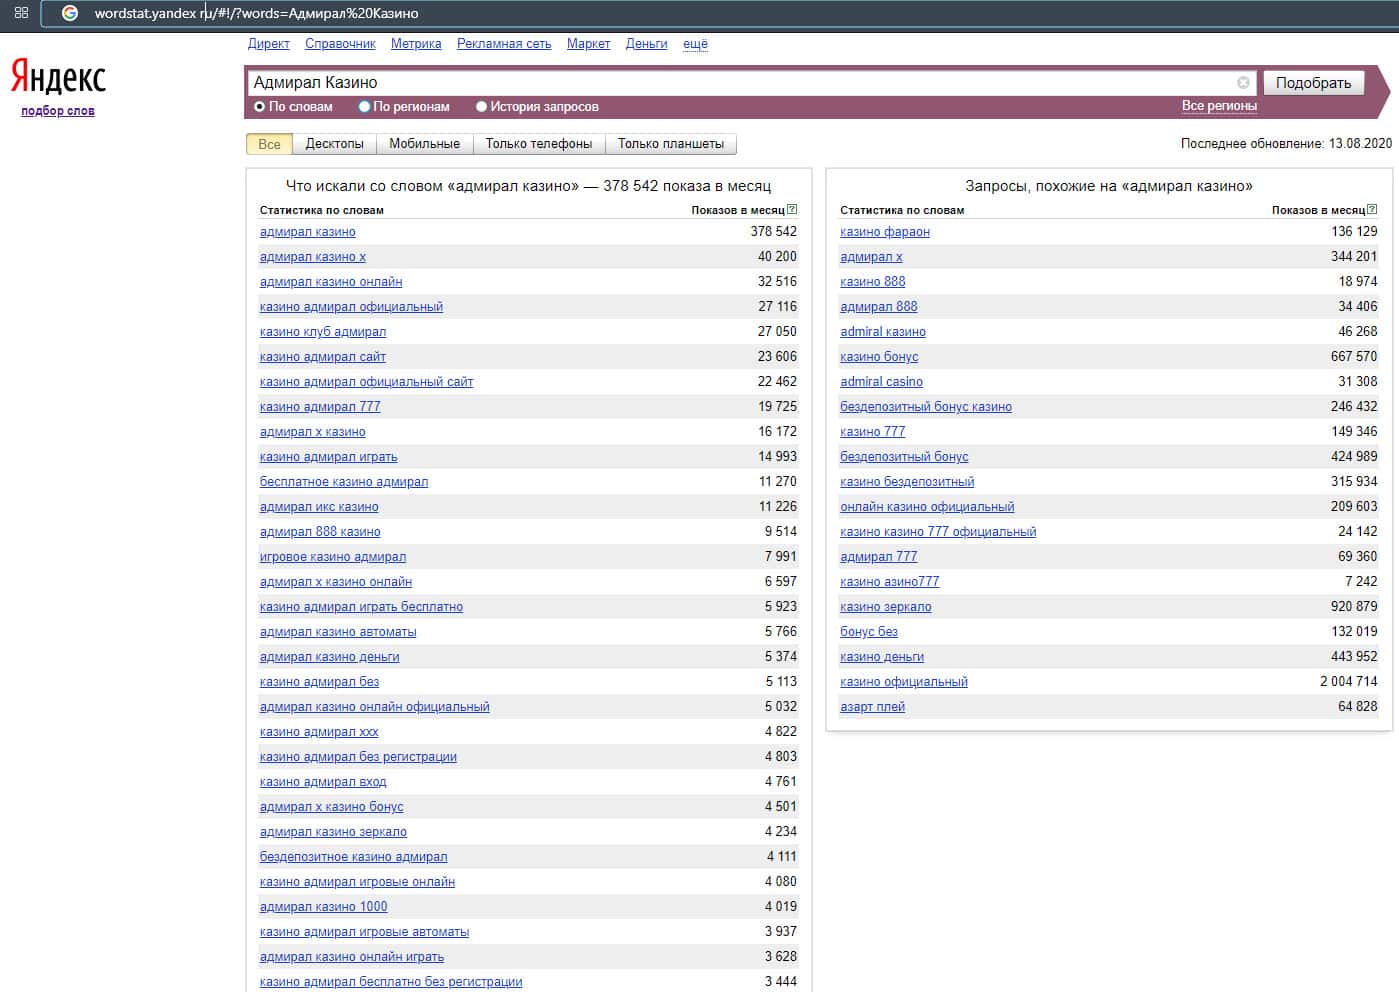Choose the "История запросов" radio option
Viewport: 1399px width, 992px height.
[x=482, y=107]
